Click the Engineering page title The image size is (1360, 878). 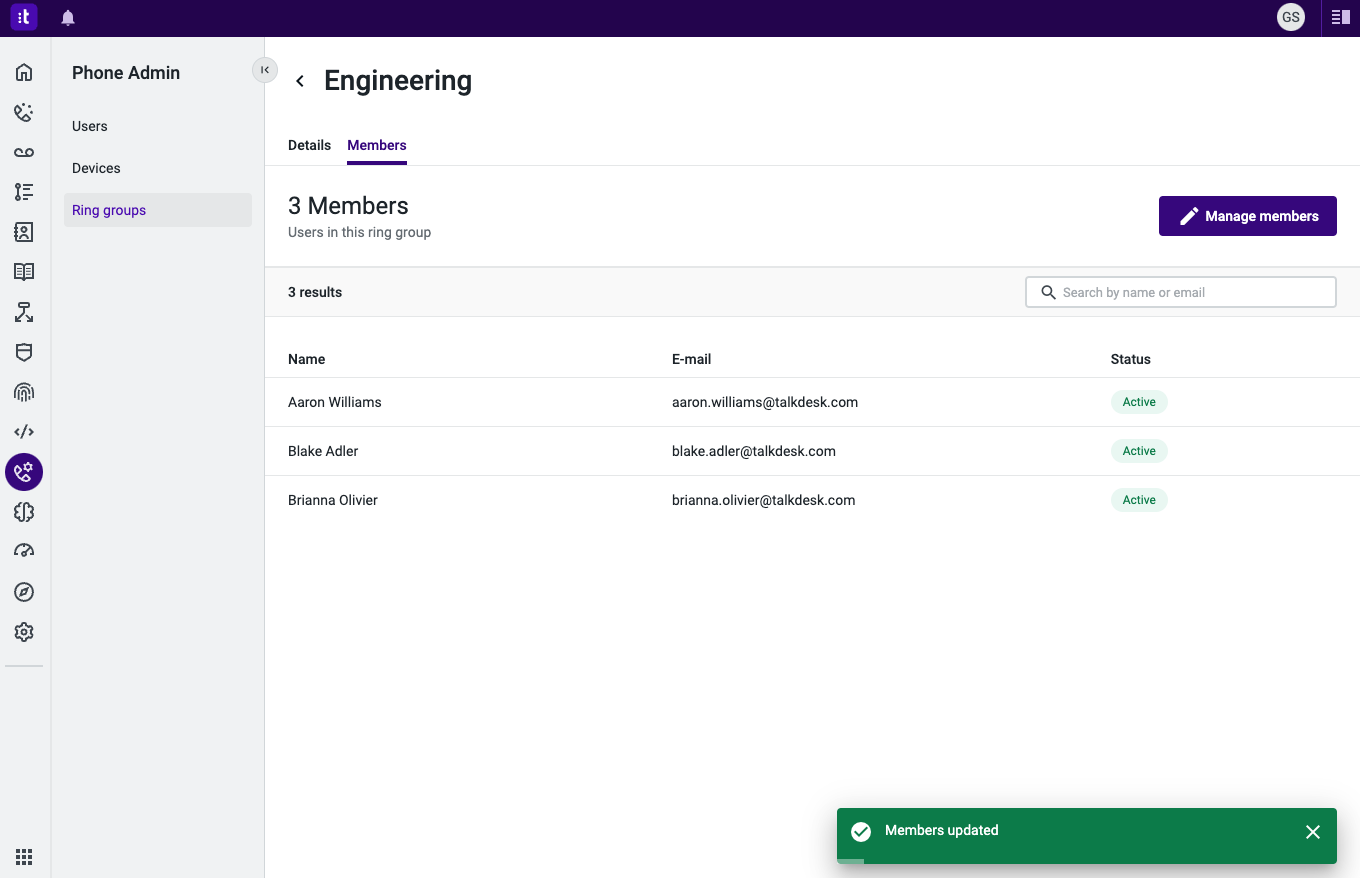398,81
